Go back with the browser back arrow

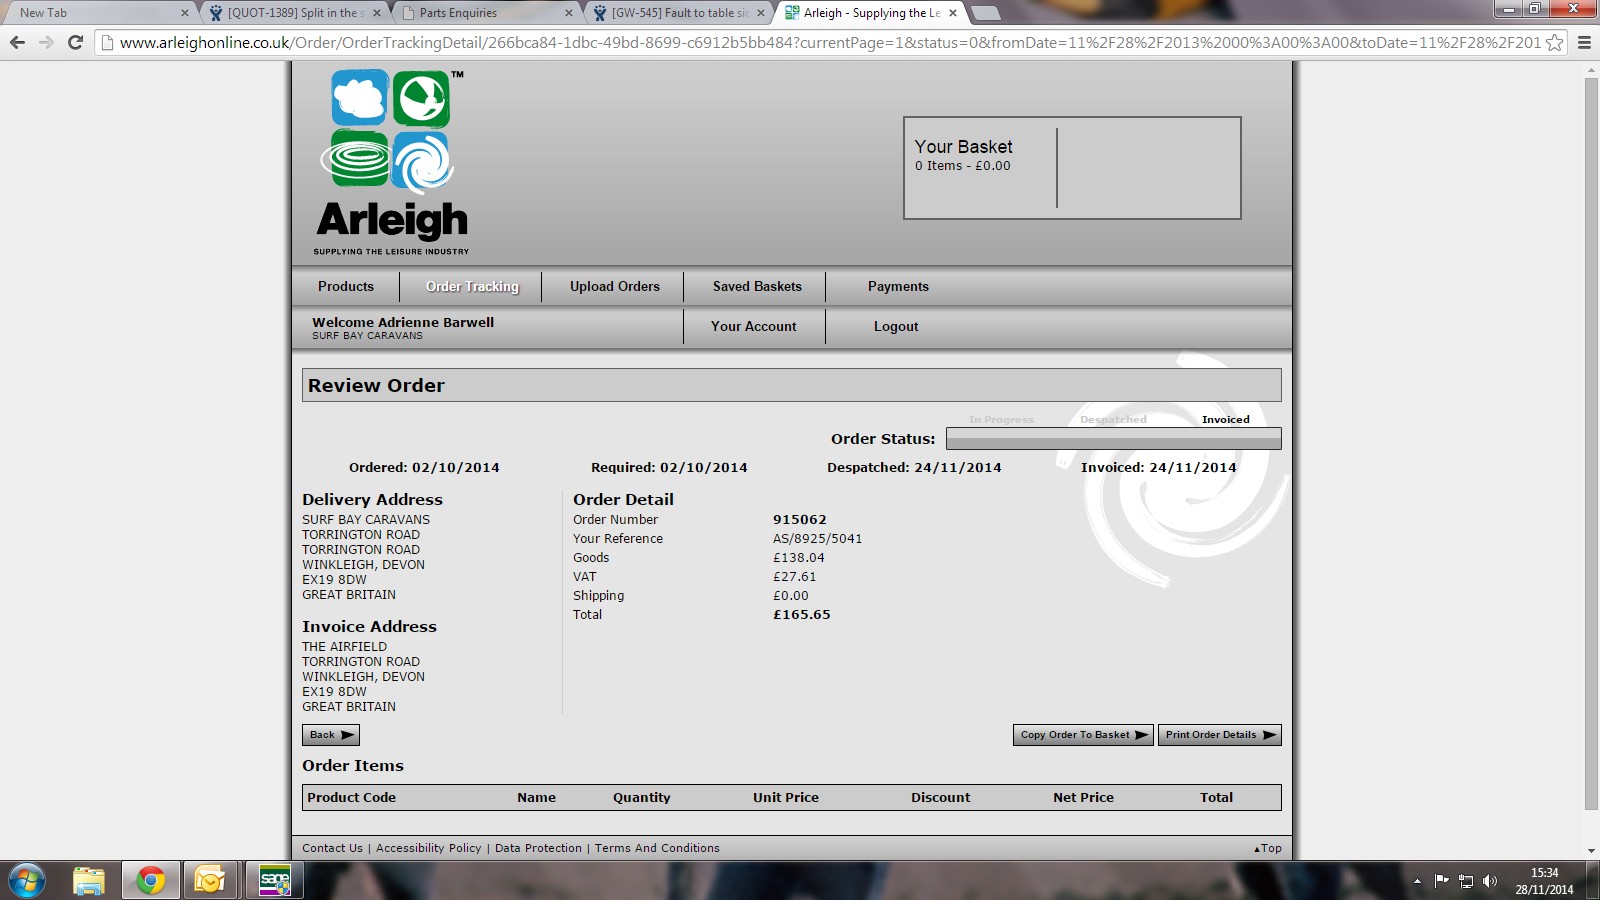17,42
